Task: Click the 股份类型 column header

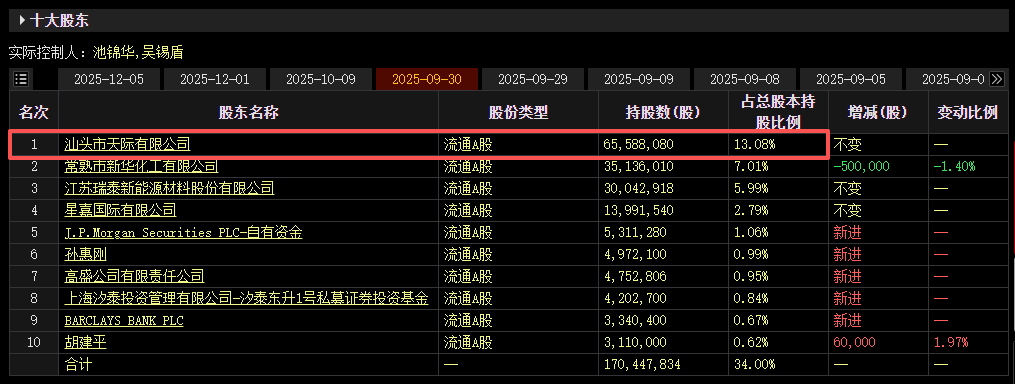Action: (519, 112)
